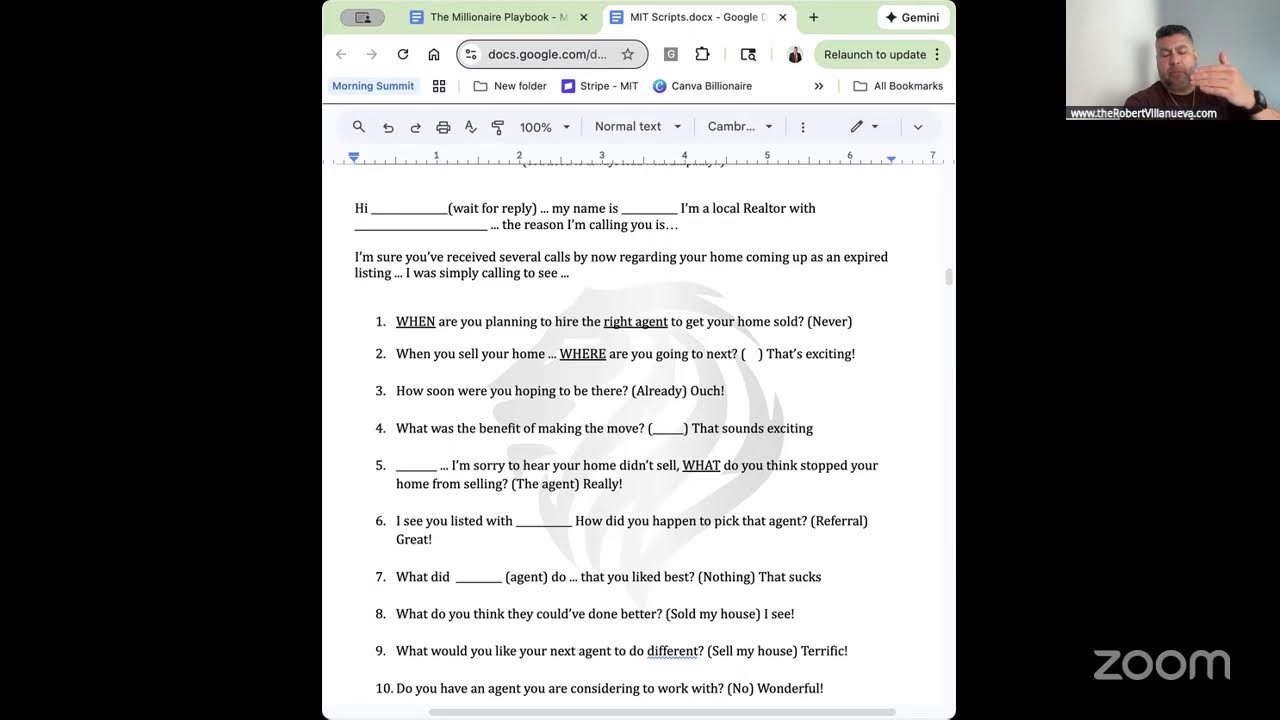Collapse the menus with chevron arrow
Image resolution: width=1280 pixels, height=720 pixels.
918,127
